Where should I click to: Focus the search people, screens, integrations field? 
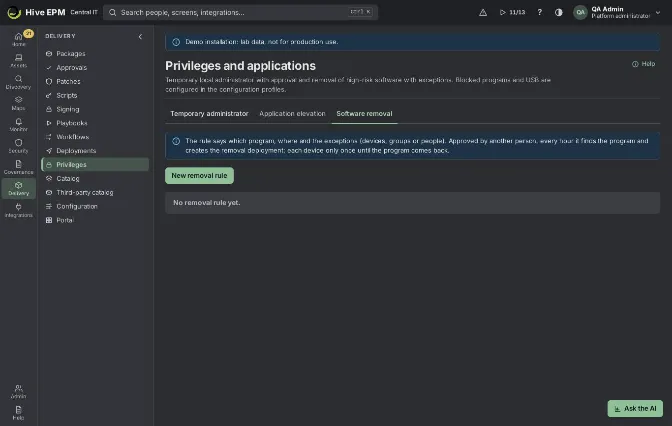[240, 12]
